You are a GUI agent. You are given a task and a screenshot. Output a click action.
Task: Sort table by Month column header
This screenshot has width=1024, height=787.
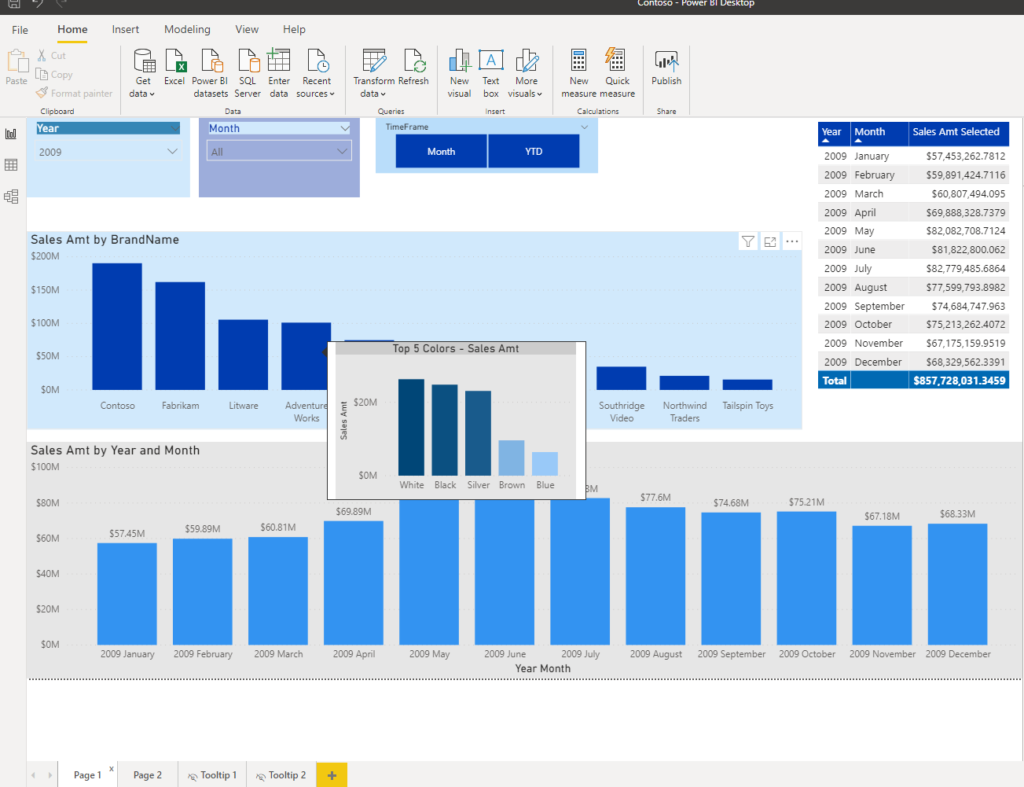[x=878, y=133]
